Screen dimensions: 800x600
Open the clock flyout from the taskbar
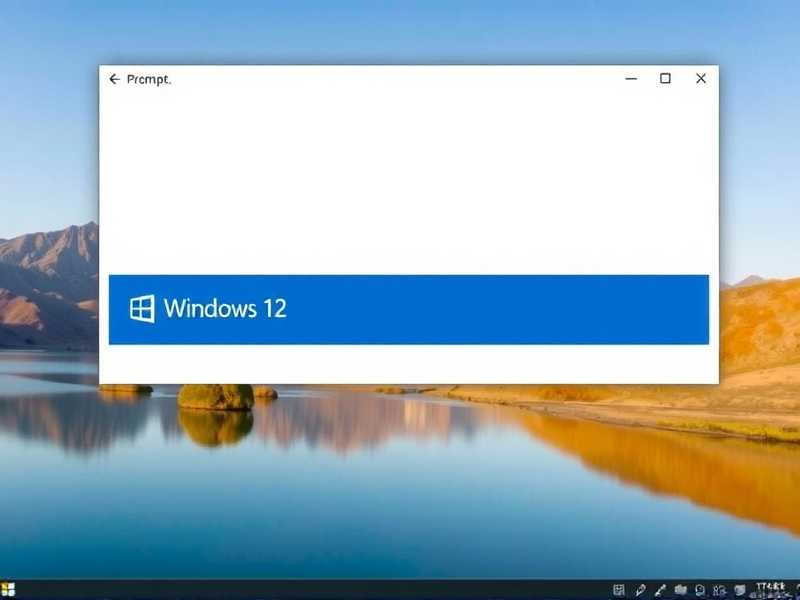tap(770, 590)
